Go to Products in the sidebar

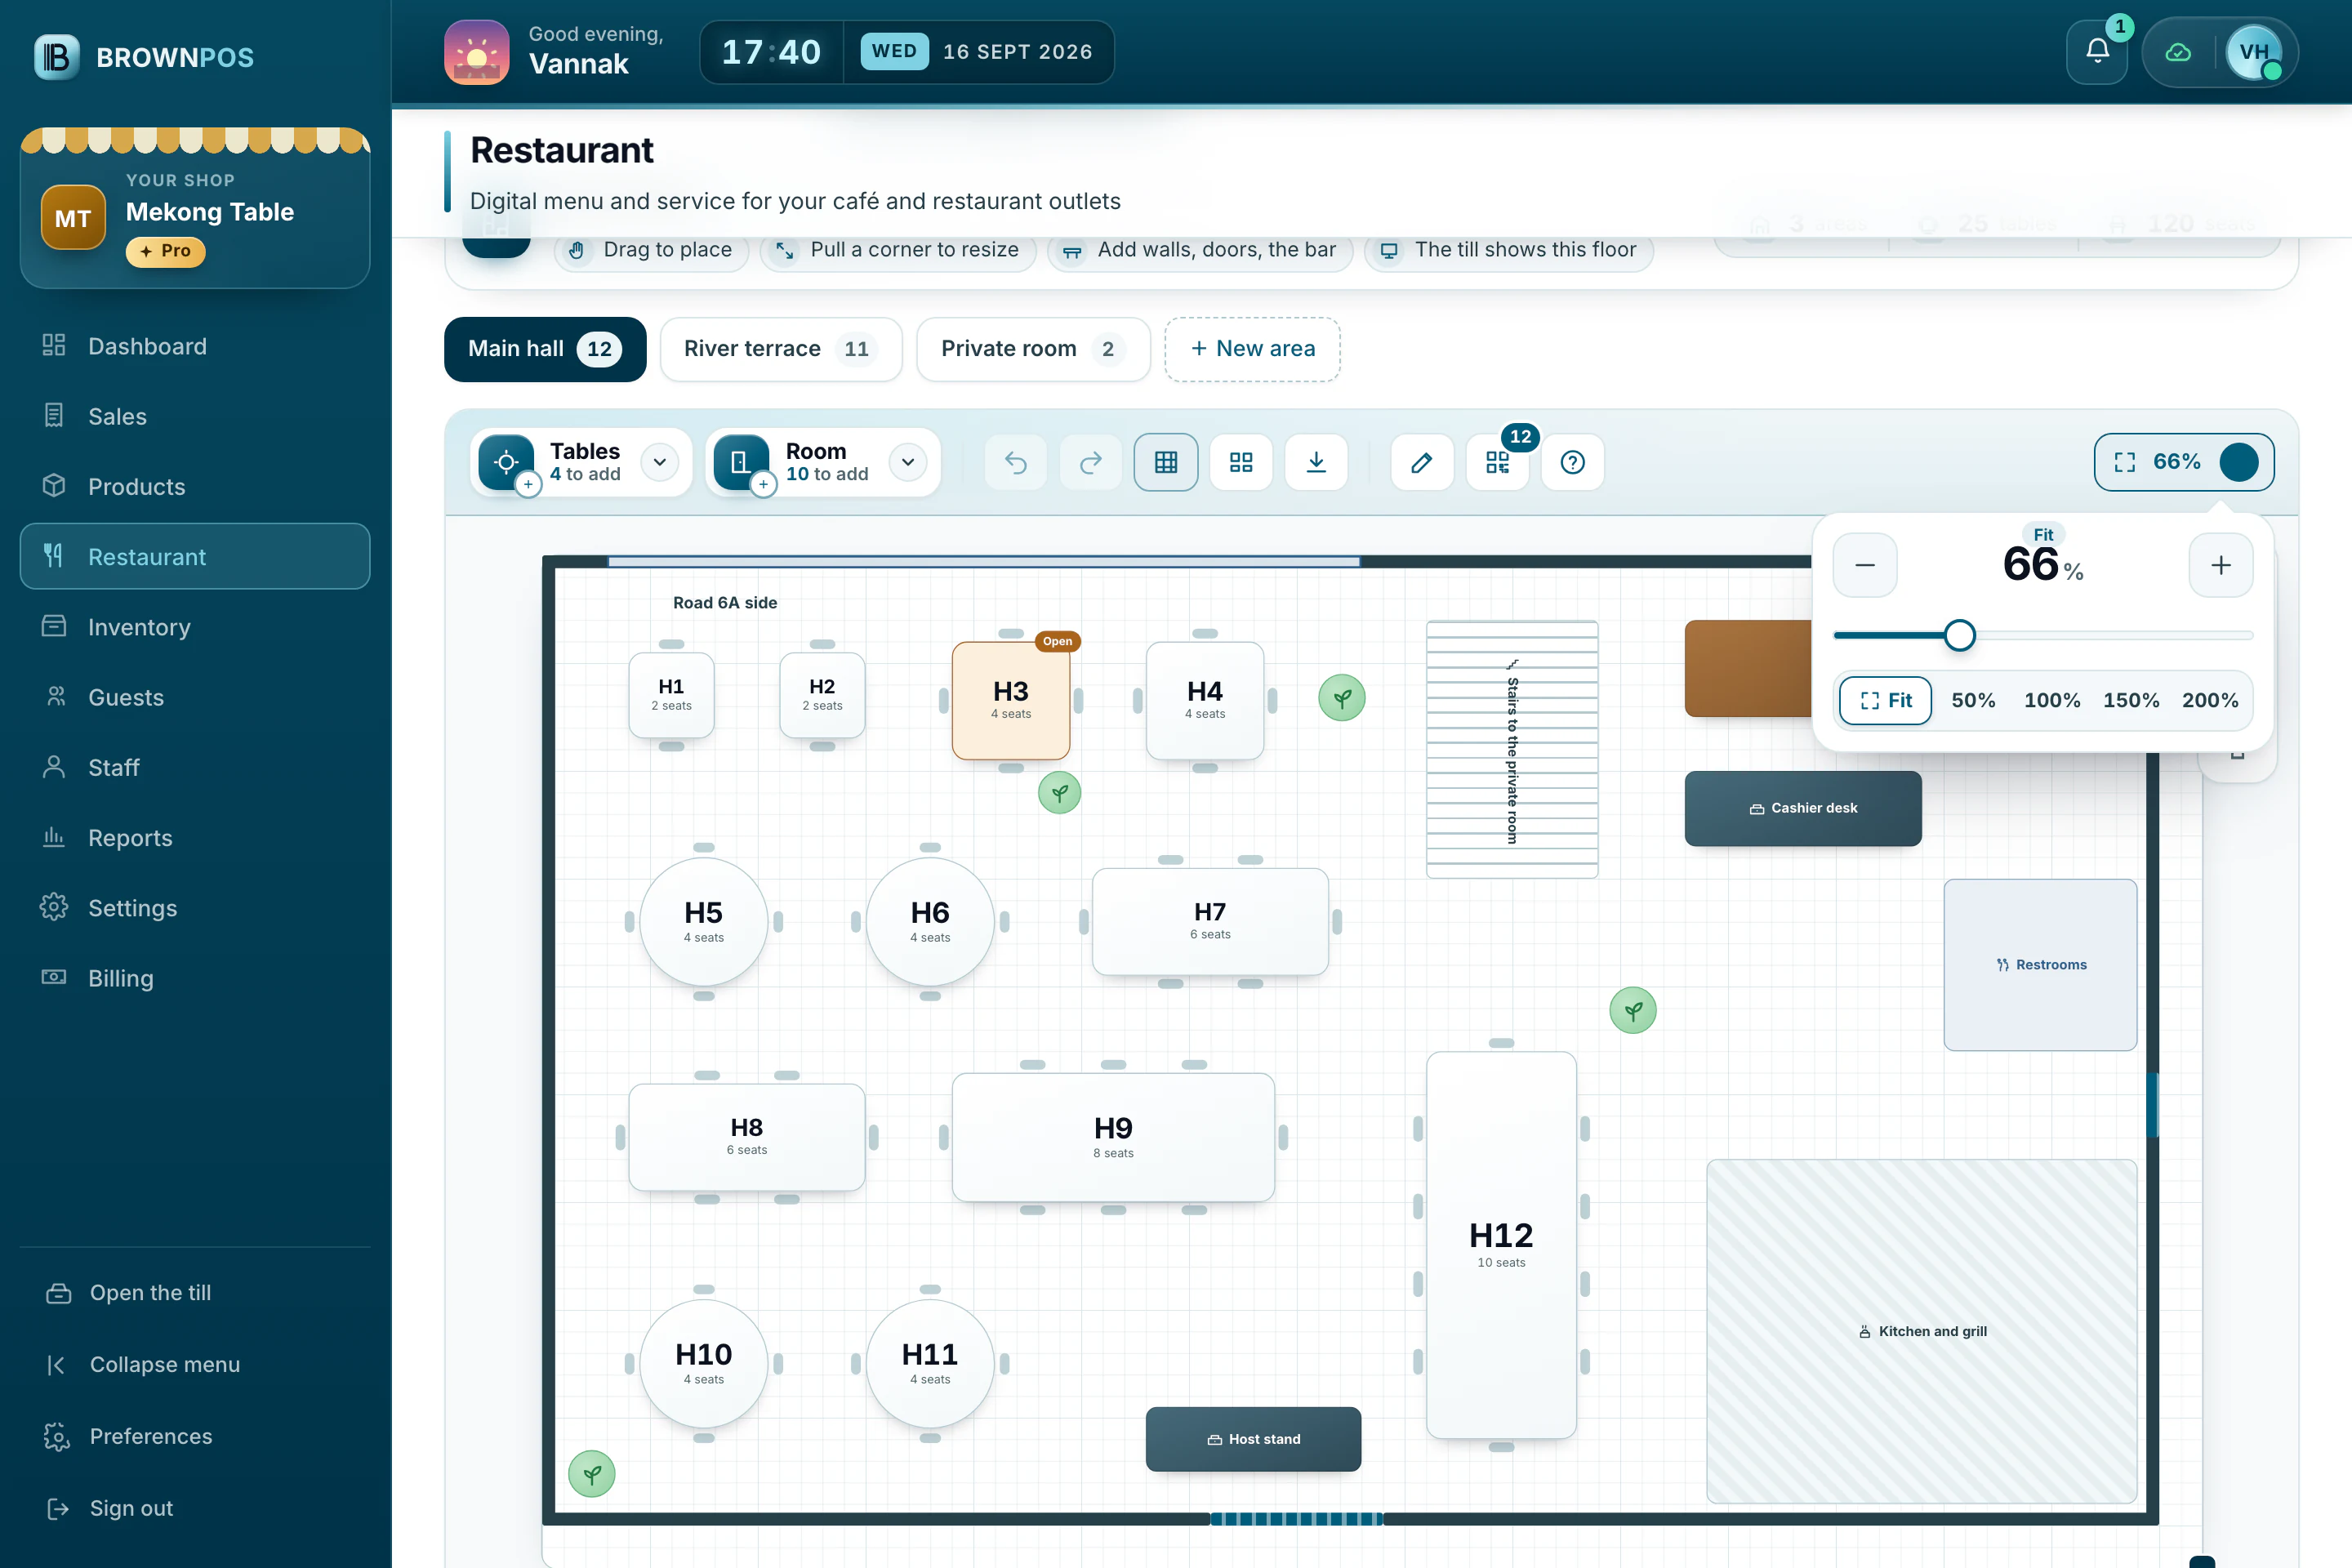click(x=195, y=486)
